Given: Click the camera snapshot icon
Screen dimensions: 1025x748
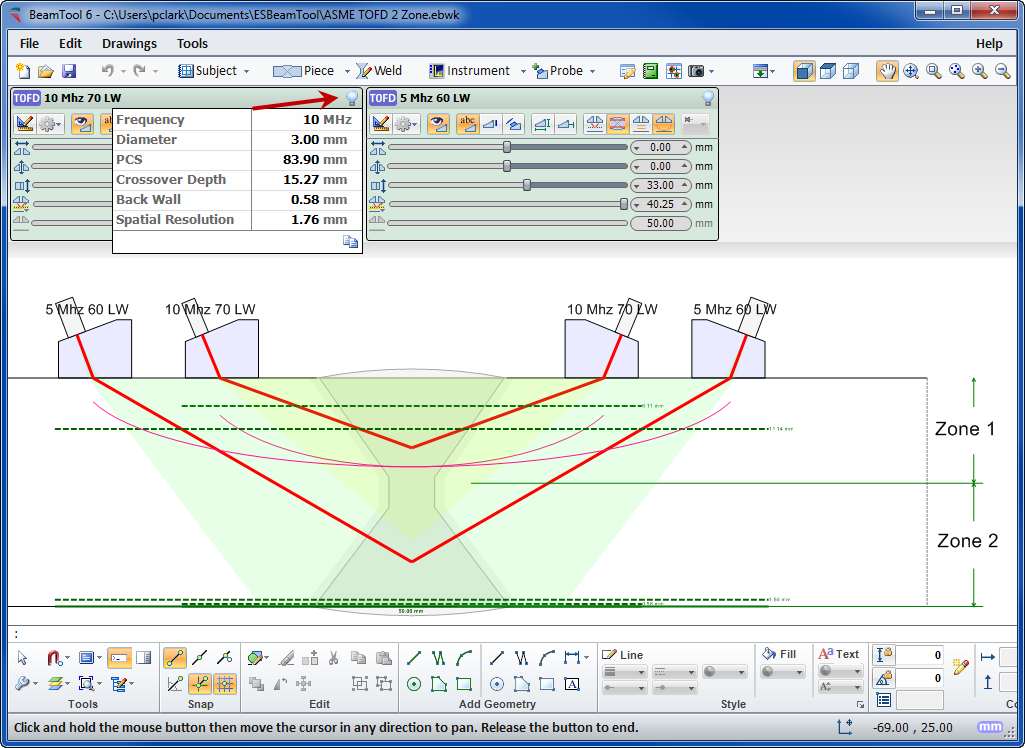Looking at the screenshot, I should pyautogui.click(x=696, y=71).
